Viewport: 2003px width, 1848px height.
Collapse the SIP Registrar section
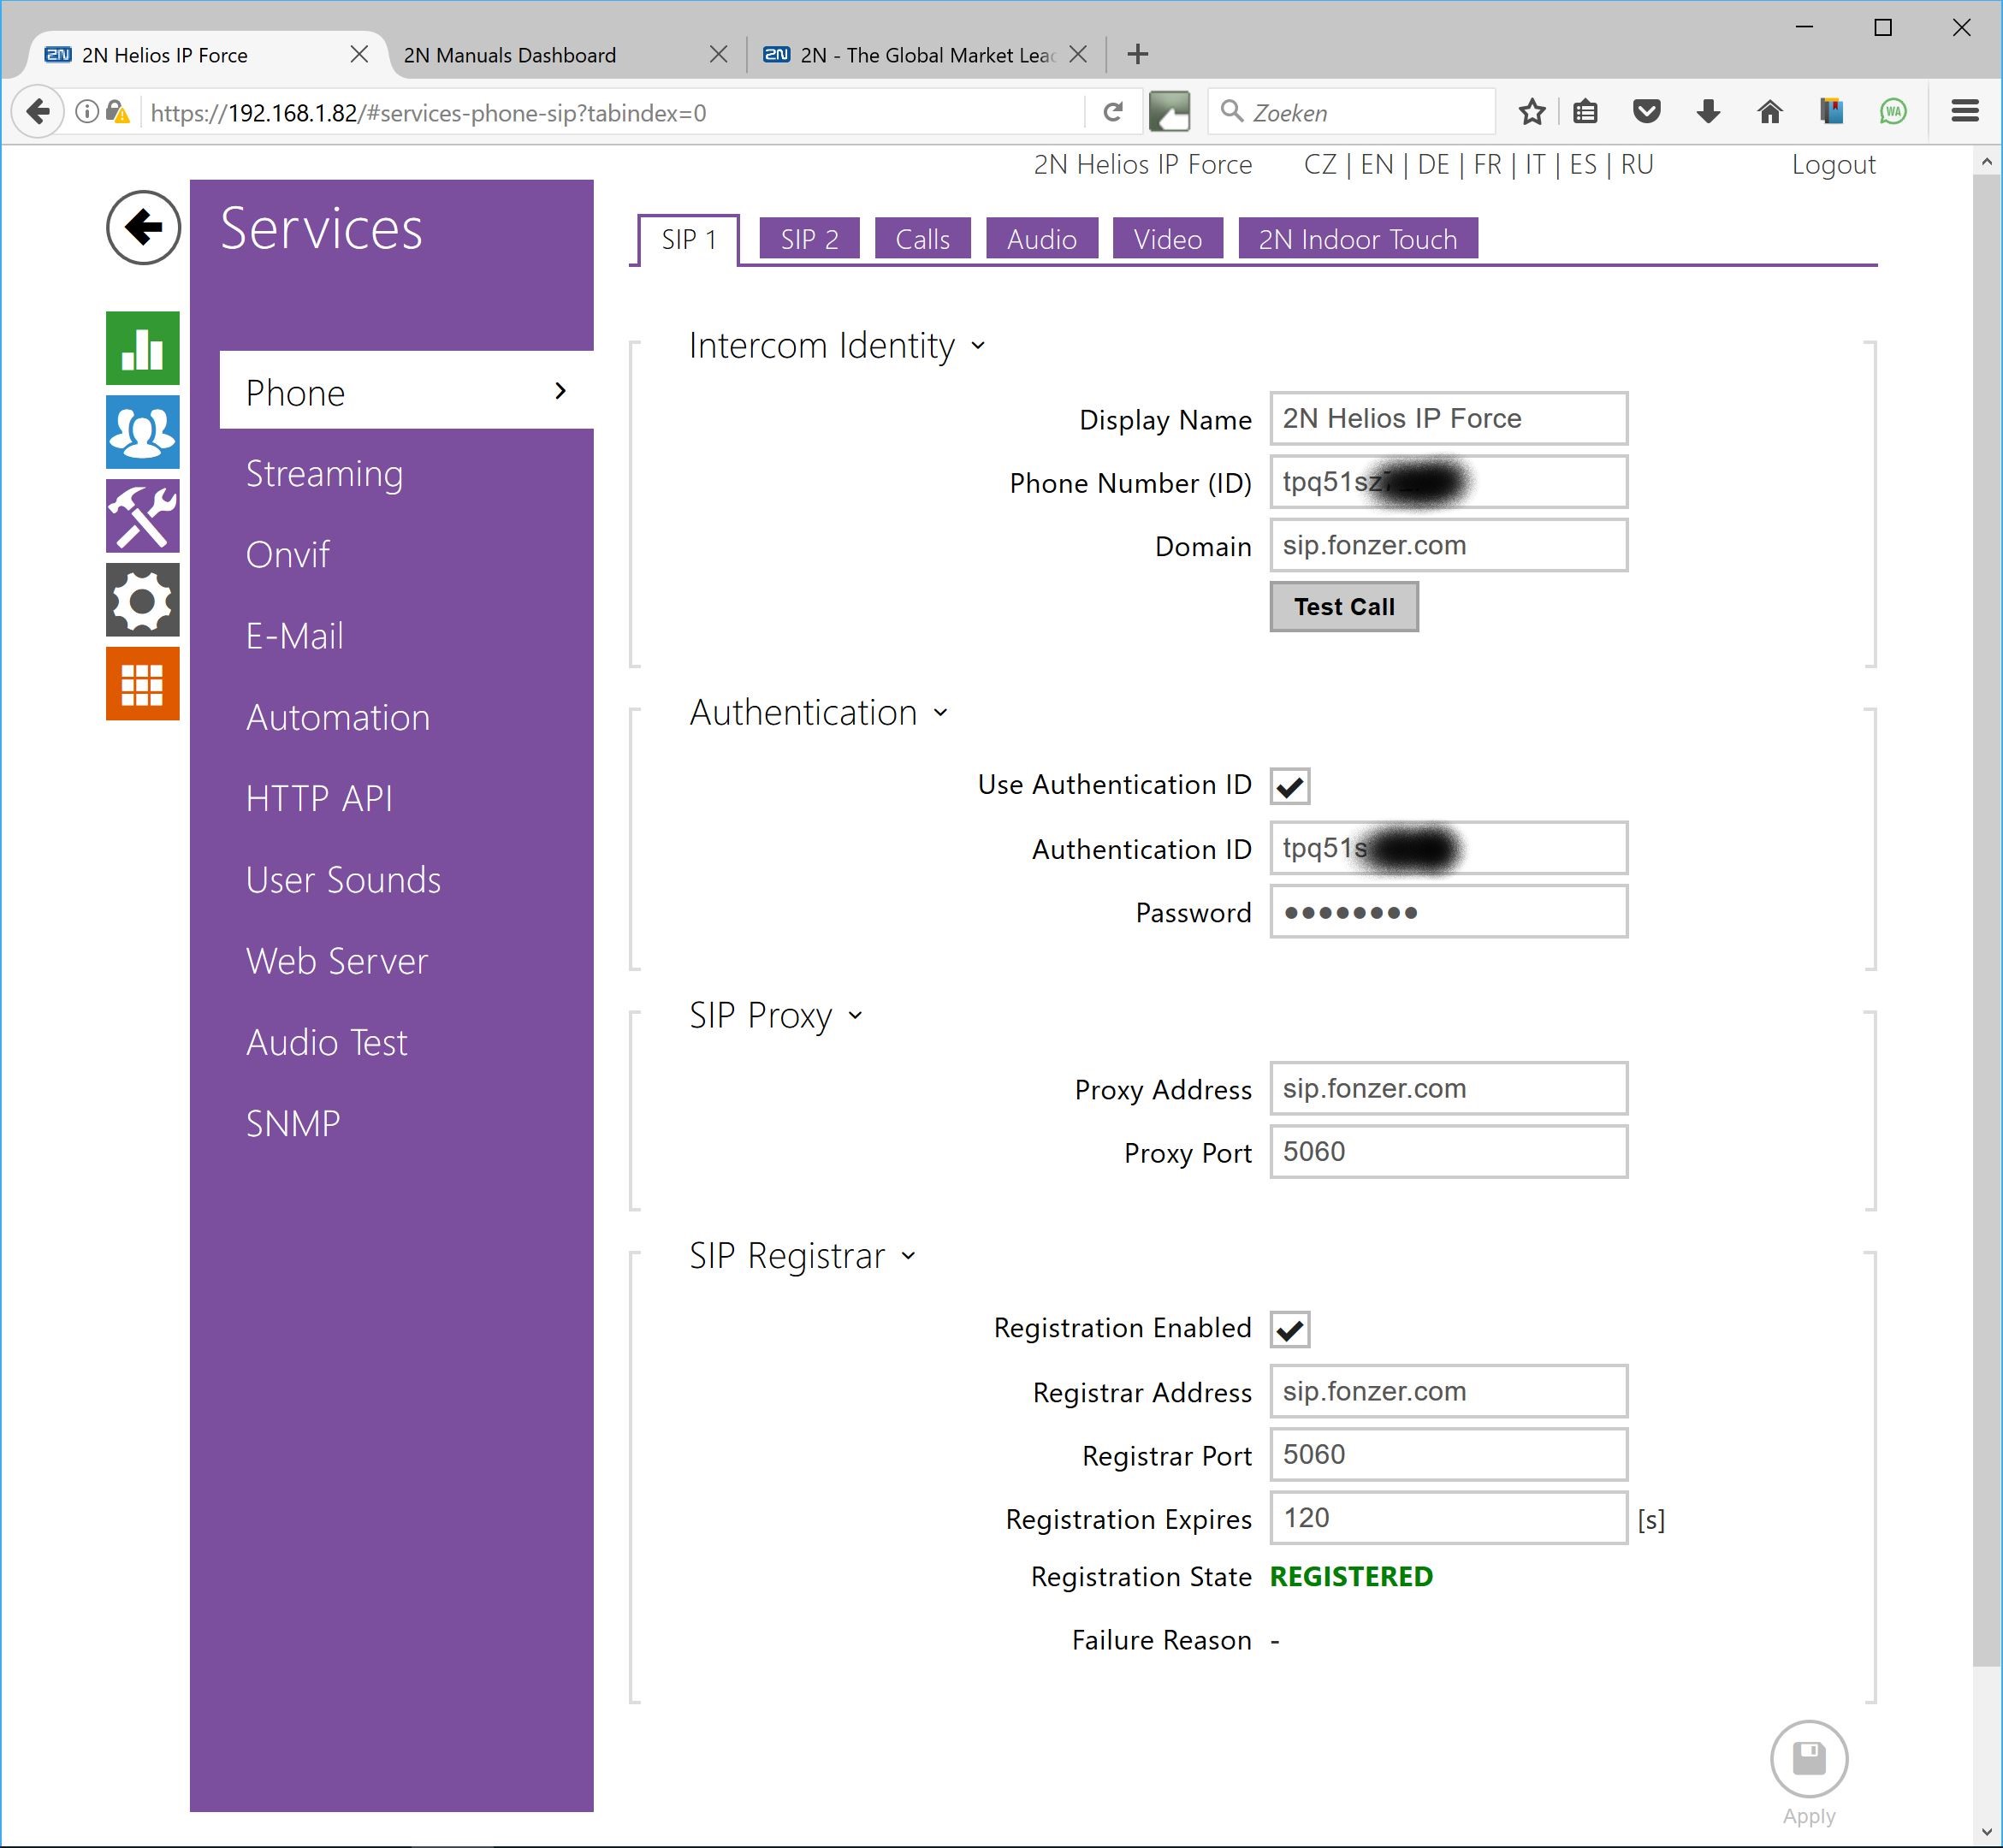908,1256
